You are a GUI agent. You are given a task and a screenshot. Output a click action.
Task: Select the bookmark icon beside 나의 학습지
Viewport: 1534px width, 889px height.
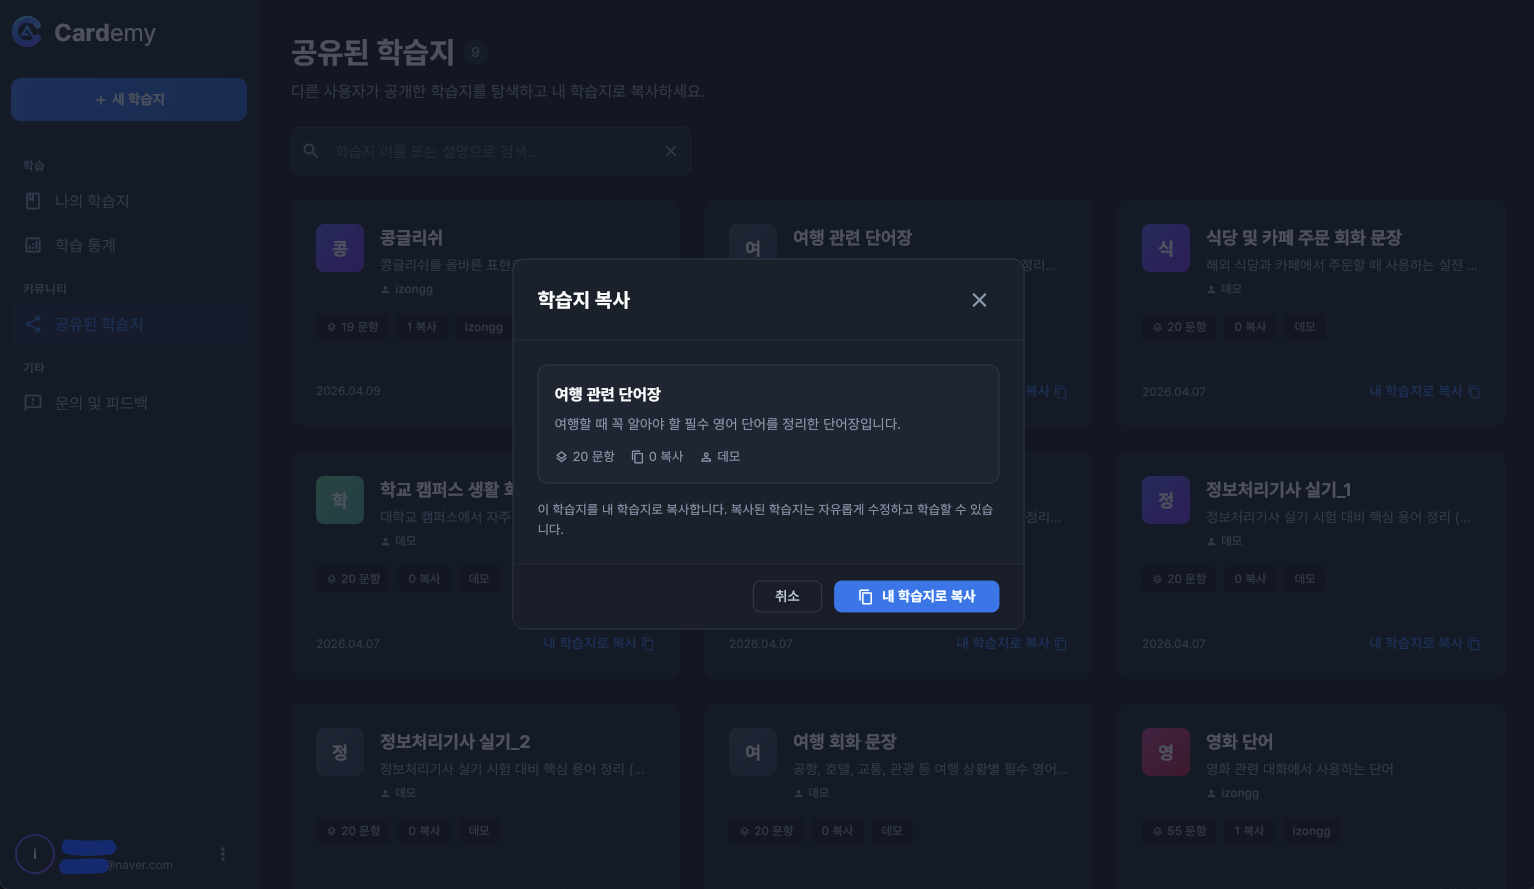33,200
